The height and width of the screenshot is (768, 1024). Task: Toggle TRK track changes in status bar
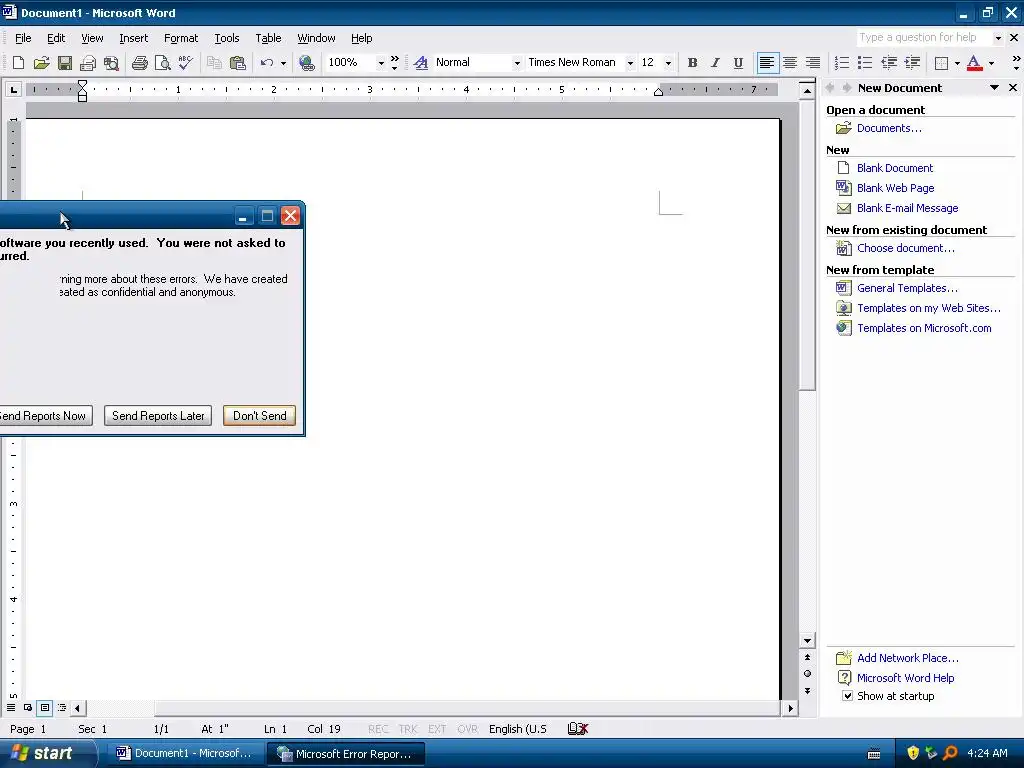point(408,729)
